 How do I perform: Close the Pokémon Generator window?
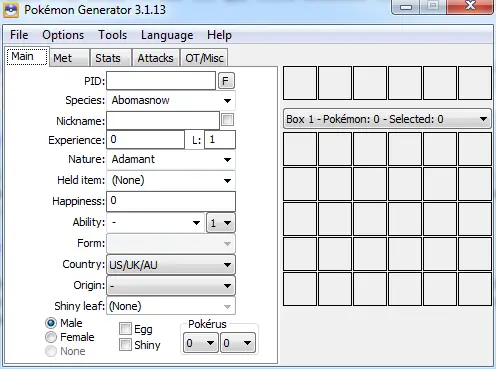470,6
